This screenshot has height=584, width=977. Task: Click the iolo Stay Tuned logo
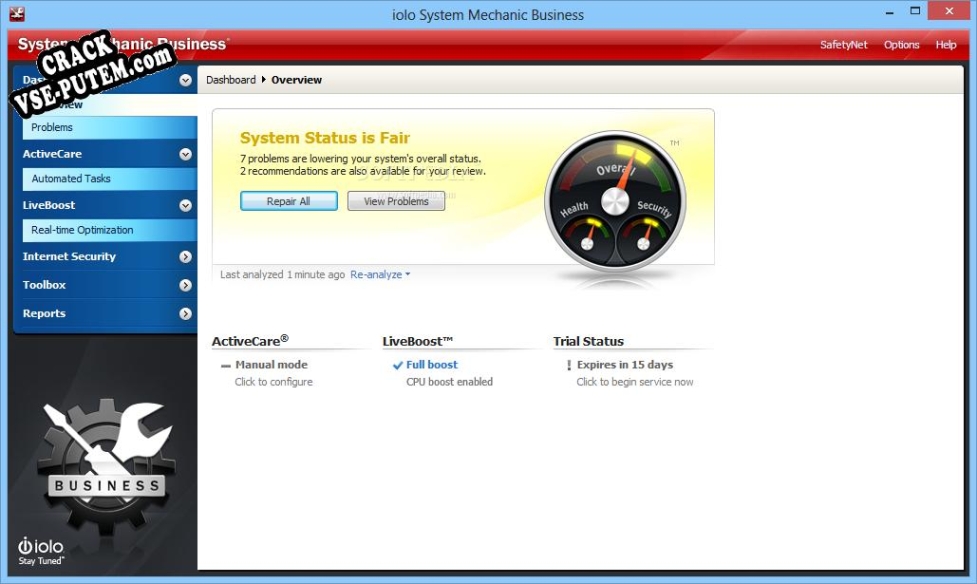(x=41, y=551)
